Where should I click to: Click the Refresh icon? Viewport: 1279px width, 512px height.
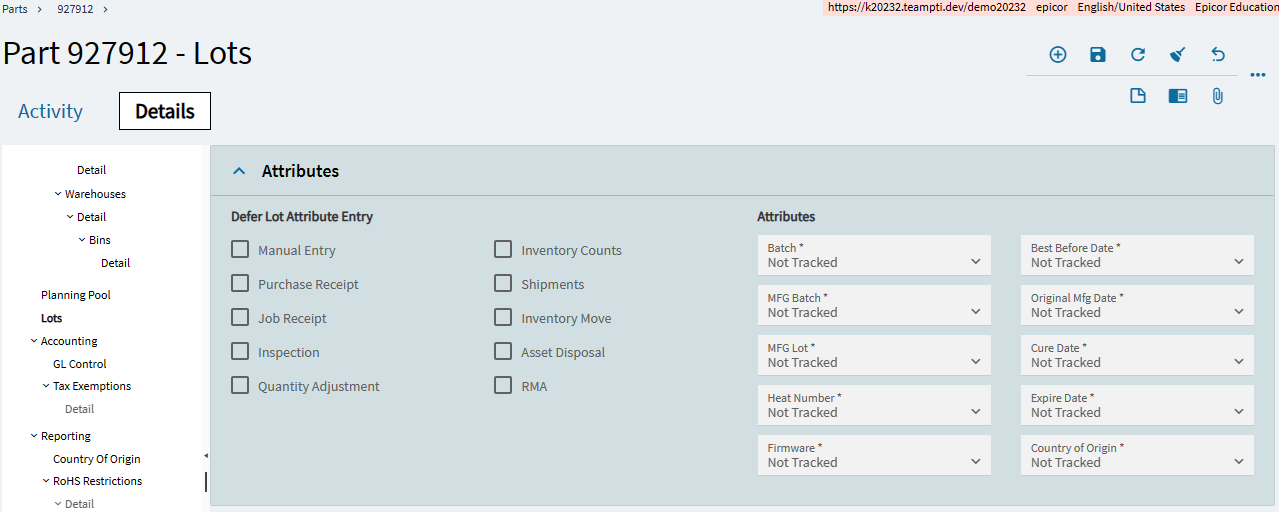click(1138, 55)
